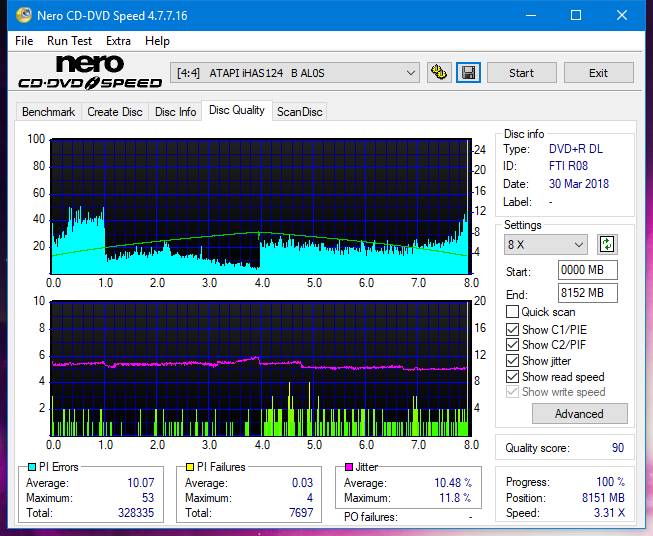Click the PI Failures total 7697

(x=301, y=513)
